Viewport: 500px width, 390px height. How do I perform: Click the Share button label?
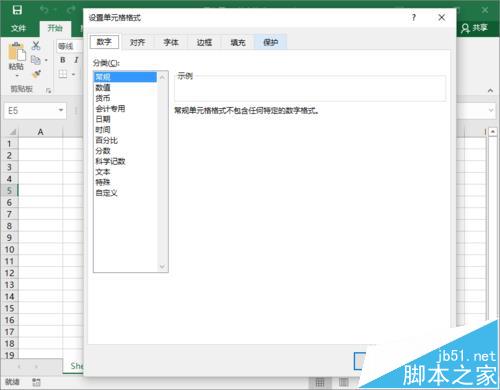[x=480, y=28]
